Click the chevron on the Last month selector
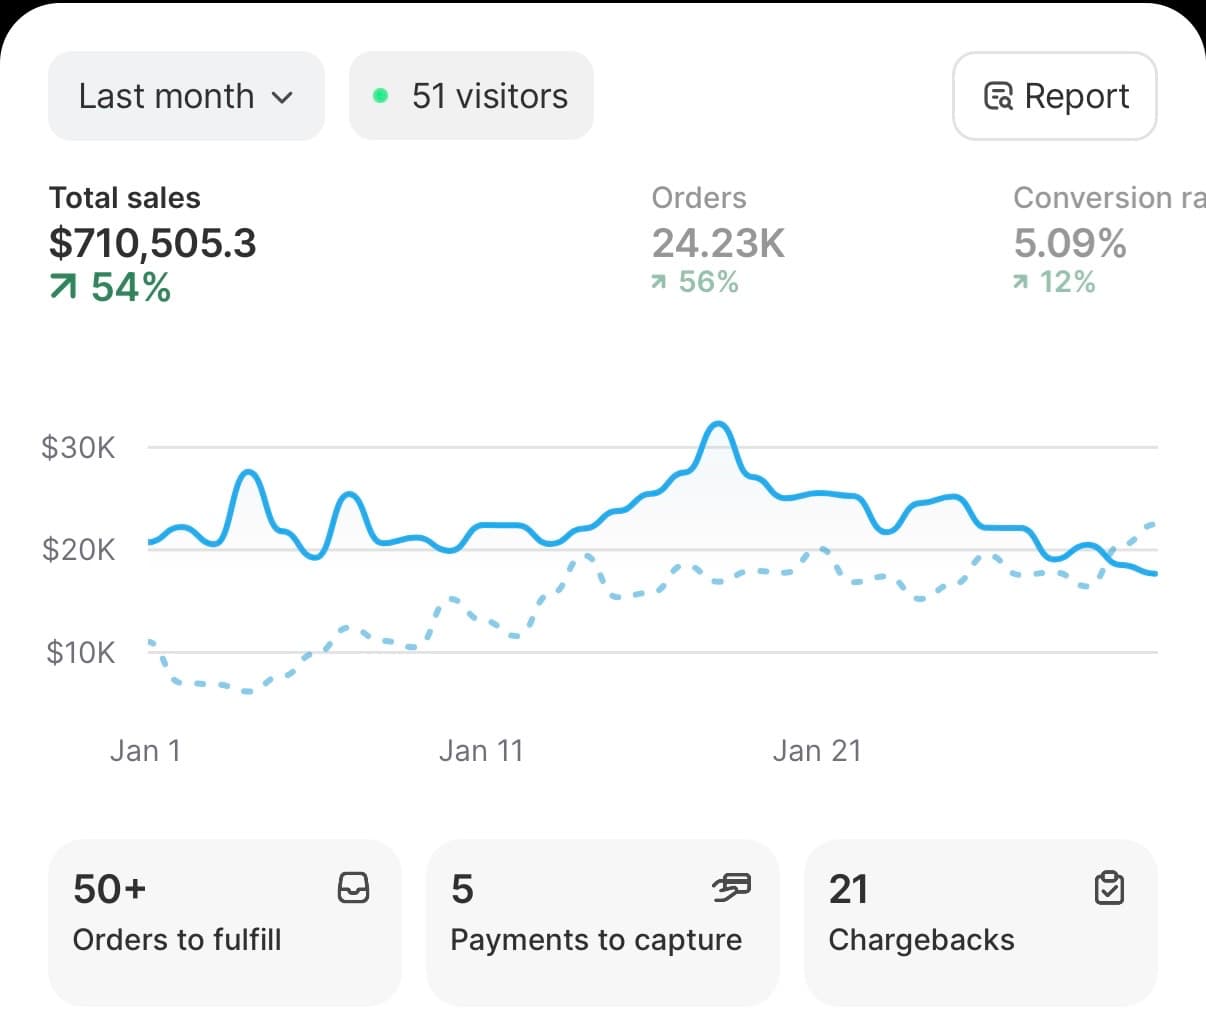 click(x=283, y=98)
